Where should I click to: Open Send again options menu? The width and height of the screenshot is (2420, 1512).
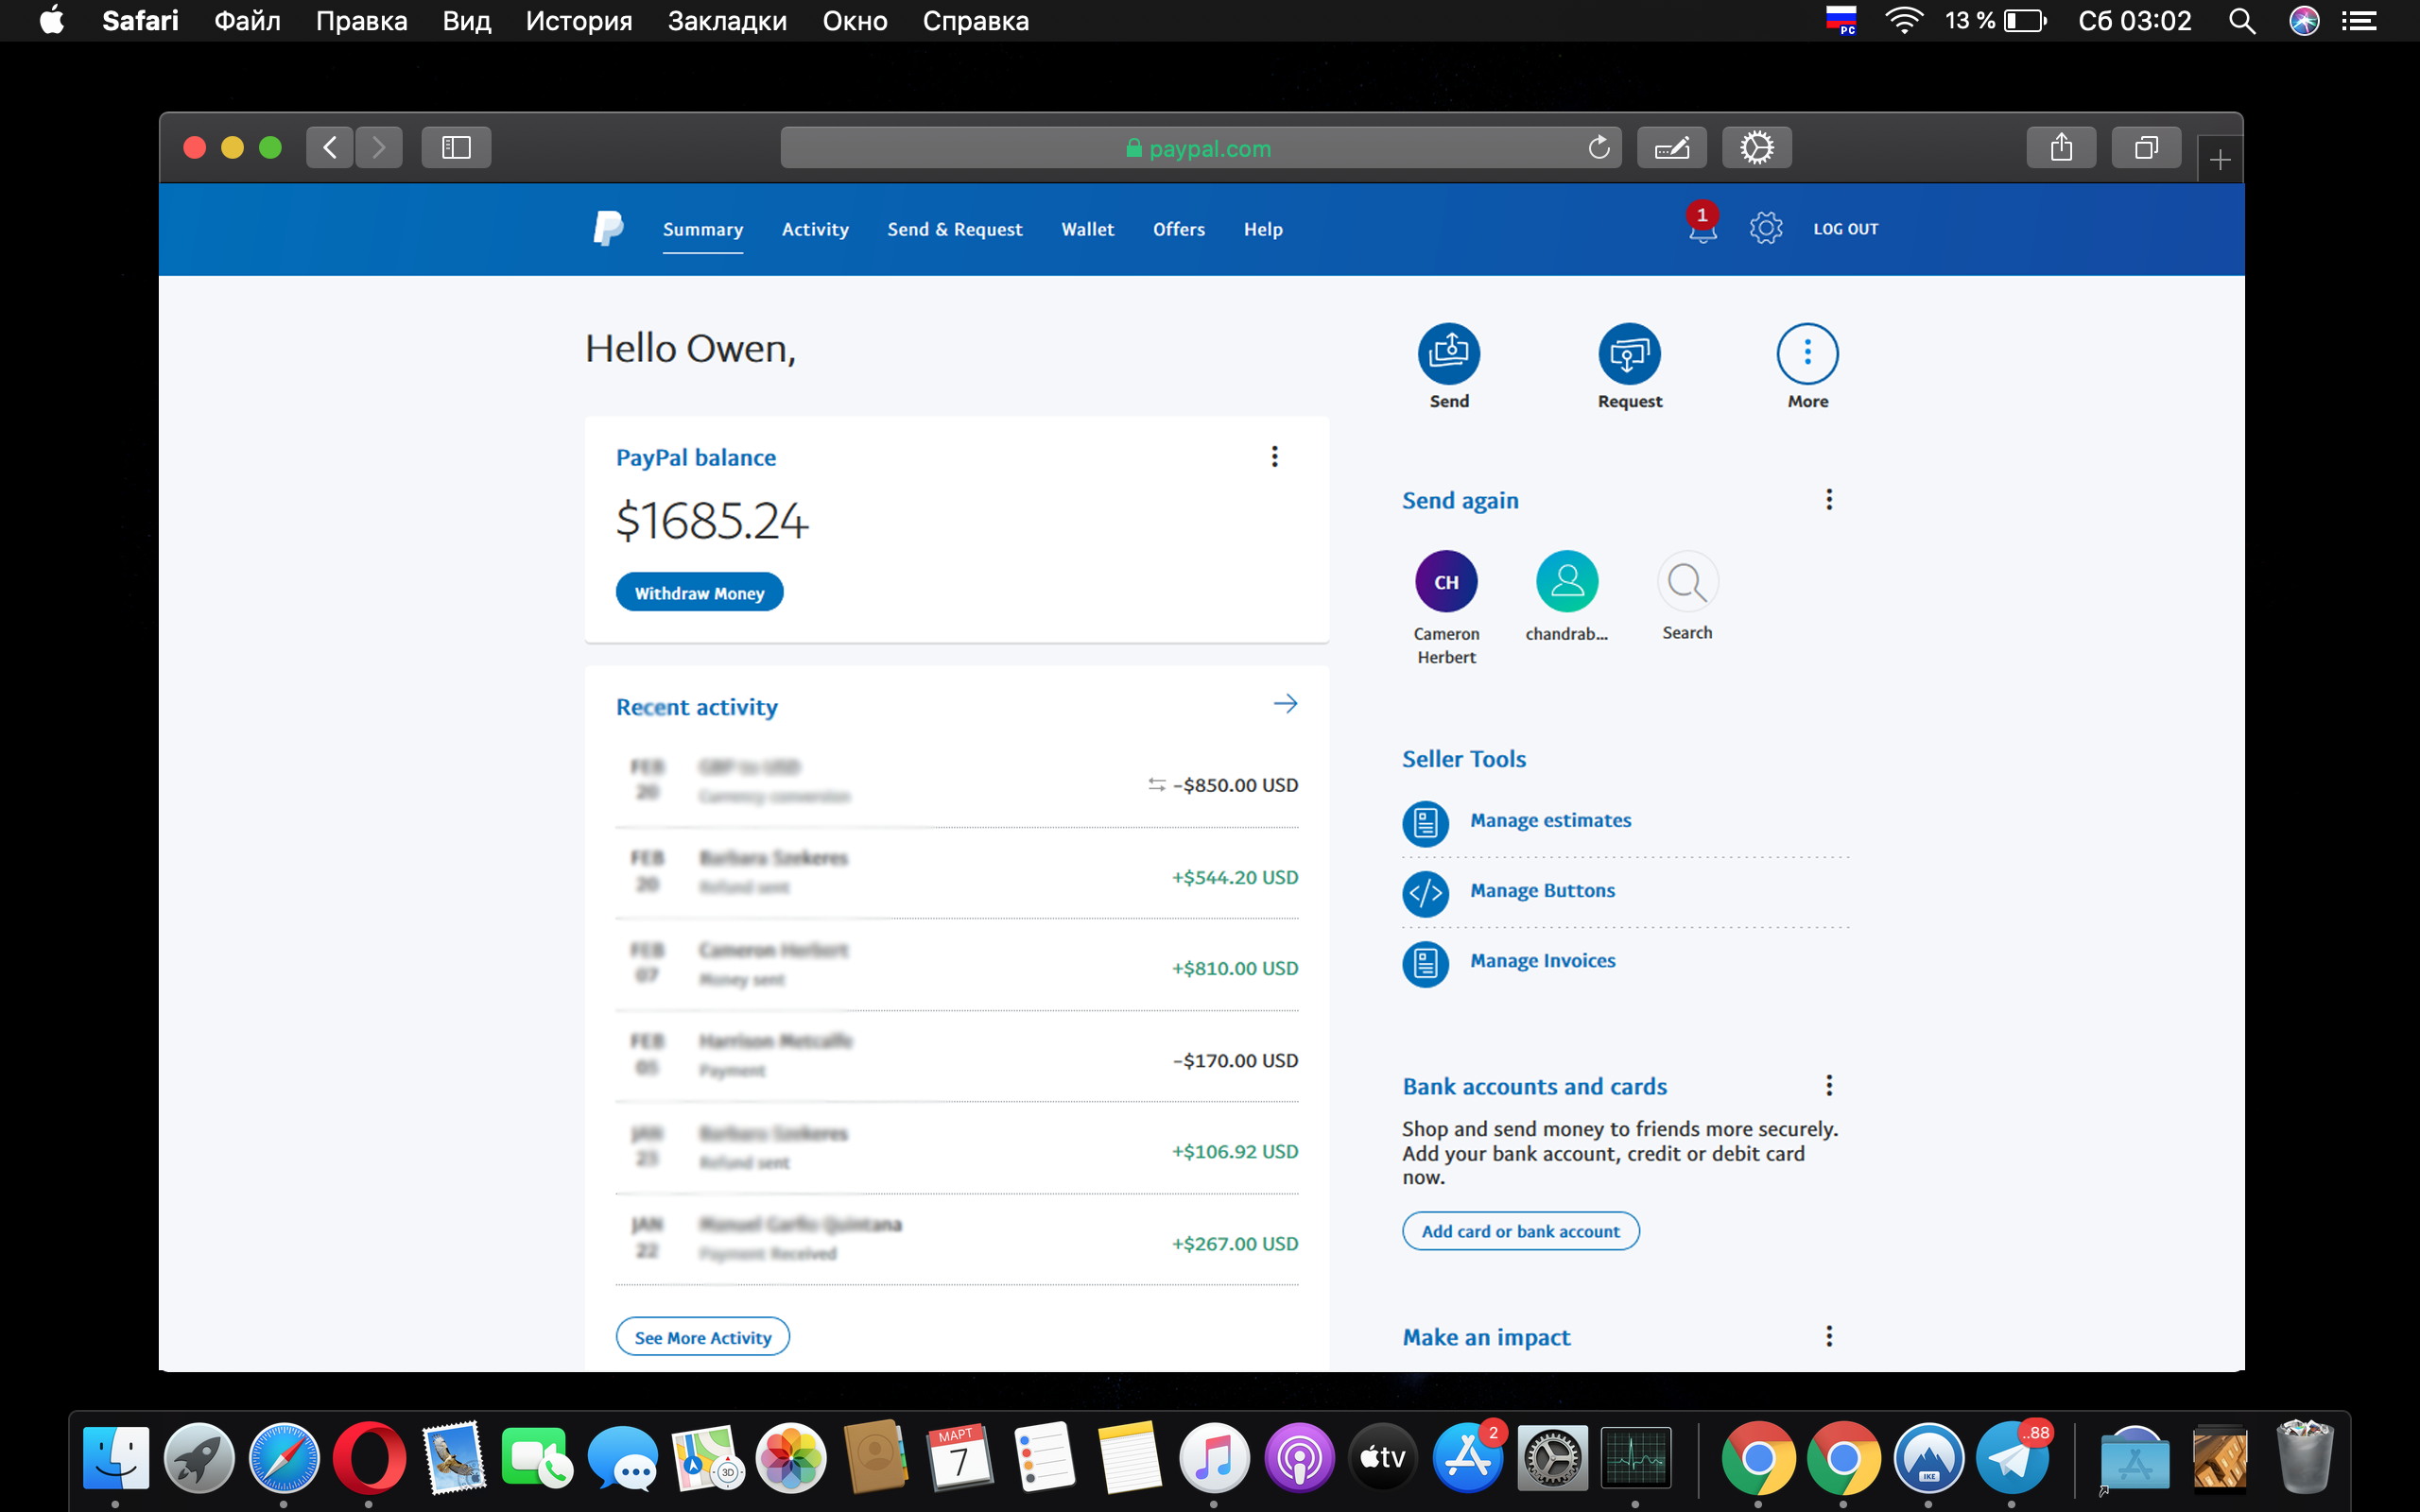pyautogui.click(x=1829, y=500)
